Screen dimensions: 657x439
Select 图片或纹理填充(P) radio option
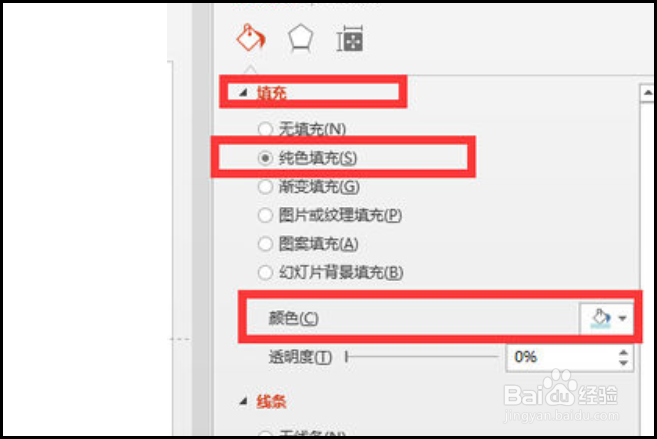[x=265, y=215]
